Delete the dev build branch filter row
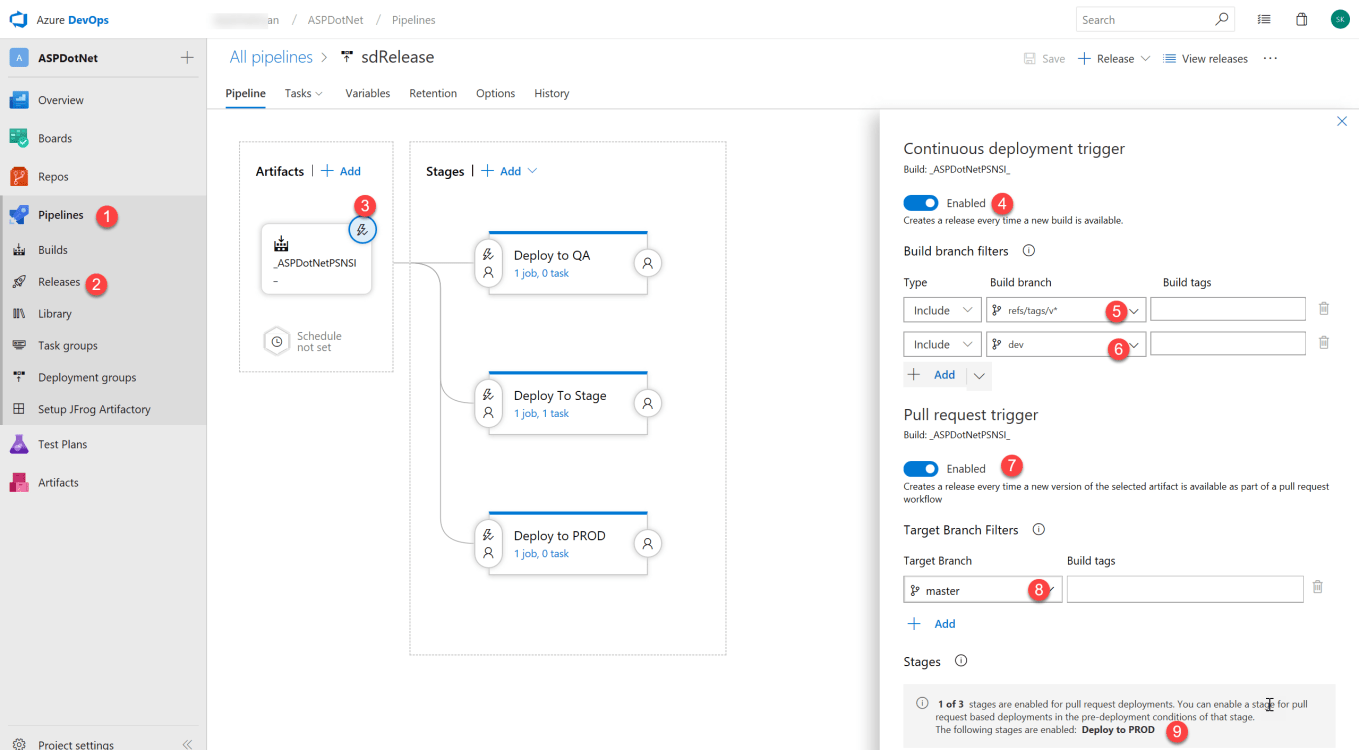The width and height of the screenshot is (1359, 750). coord(1323,343)
